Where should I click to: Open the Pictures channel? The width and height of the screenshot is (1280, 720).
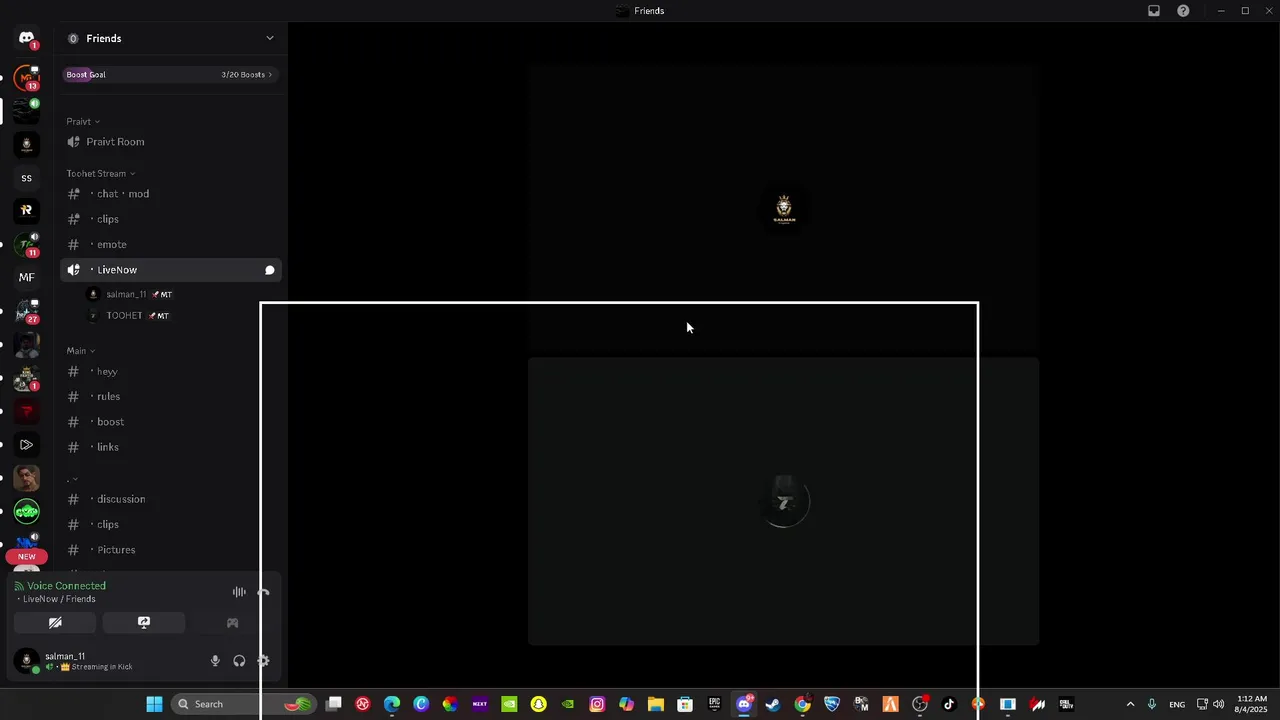click(x=171, y=550)
